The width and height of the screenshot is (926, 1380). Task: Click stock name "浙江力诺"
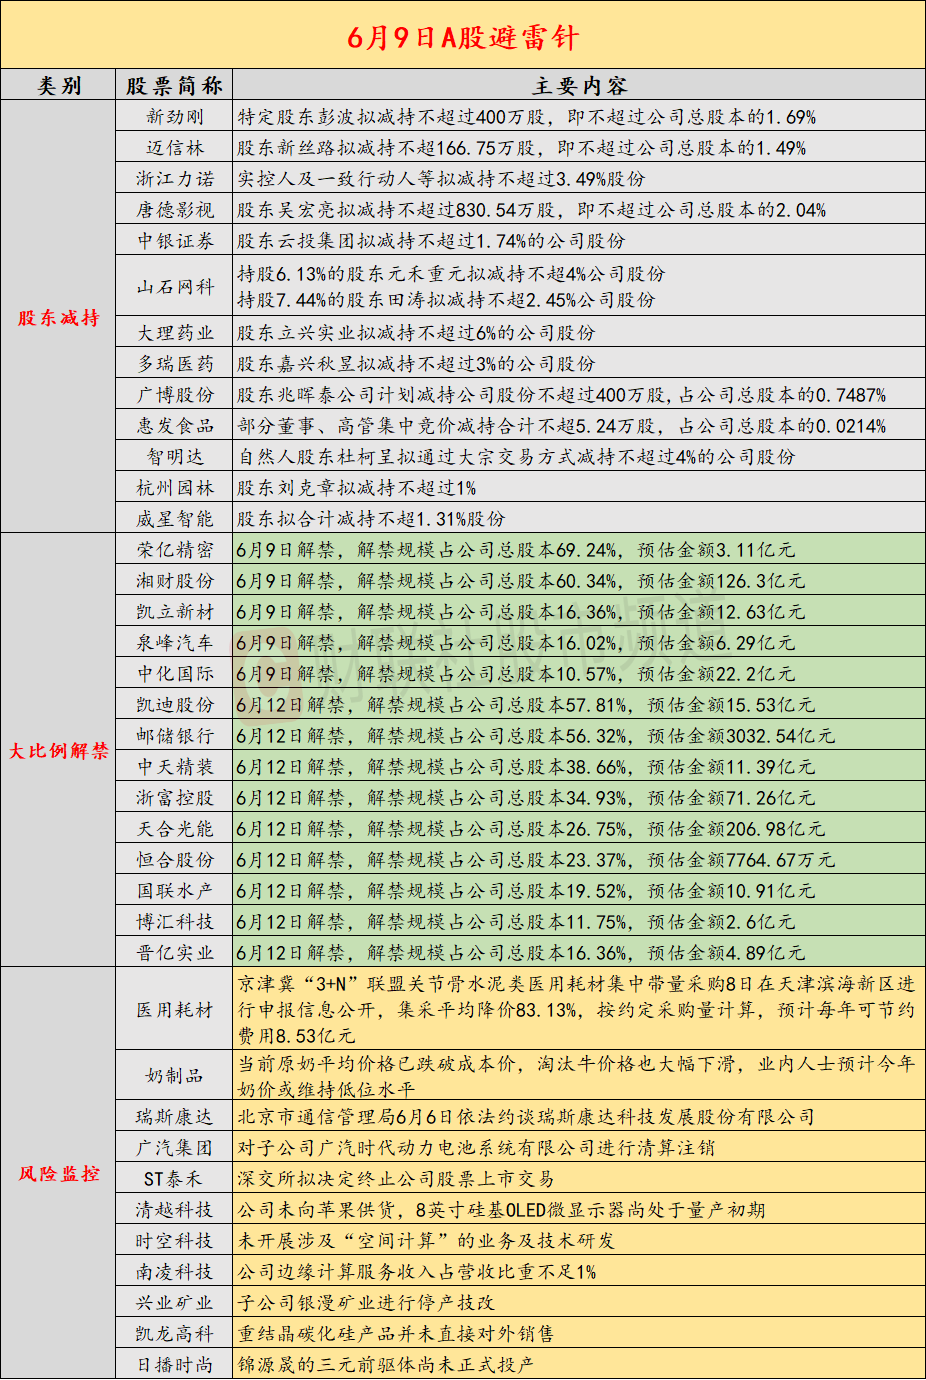[x=175, y=179]
